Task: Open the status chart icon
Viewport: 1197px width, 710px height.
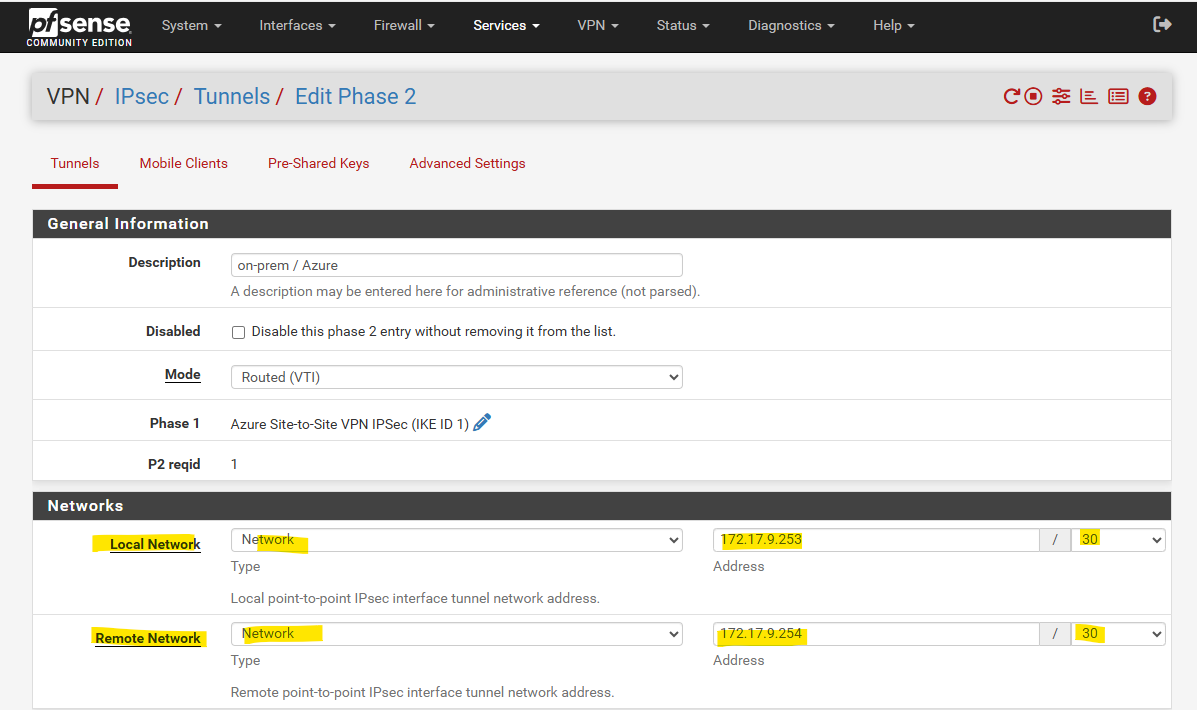Action: [1089, 96]
